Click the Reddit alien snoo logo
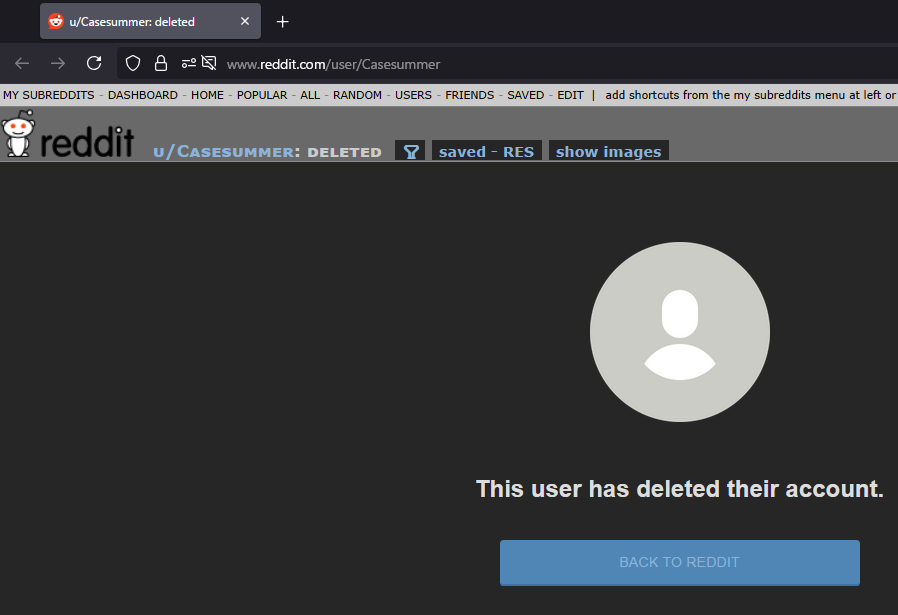898x615 pixels. pyautogui.click(x=18, y=133)
